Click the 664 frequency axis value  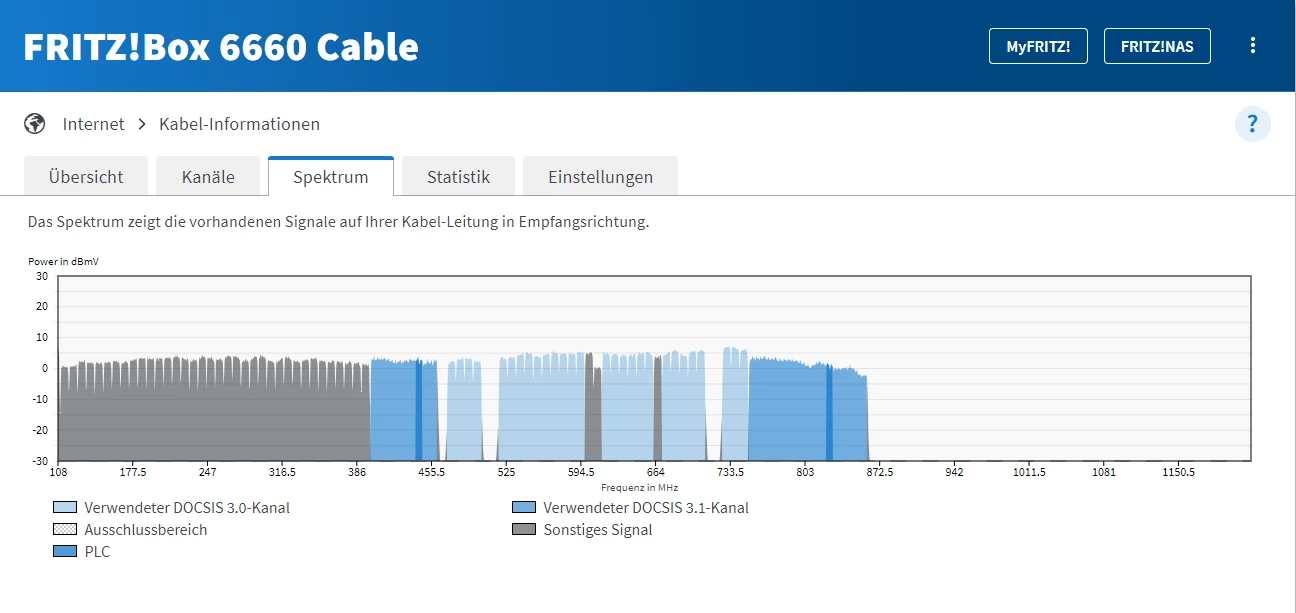coord(656,472)
